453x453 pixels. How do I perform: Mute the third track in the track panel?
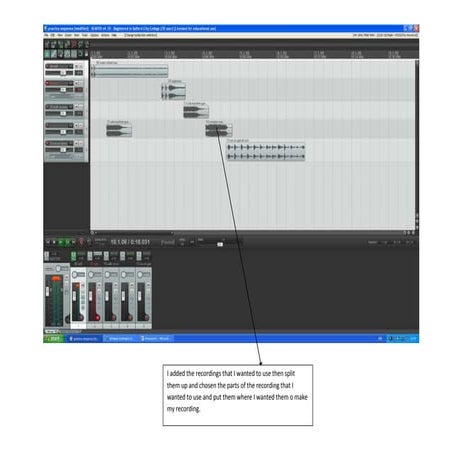point(76,107)
